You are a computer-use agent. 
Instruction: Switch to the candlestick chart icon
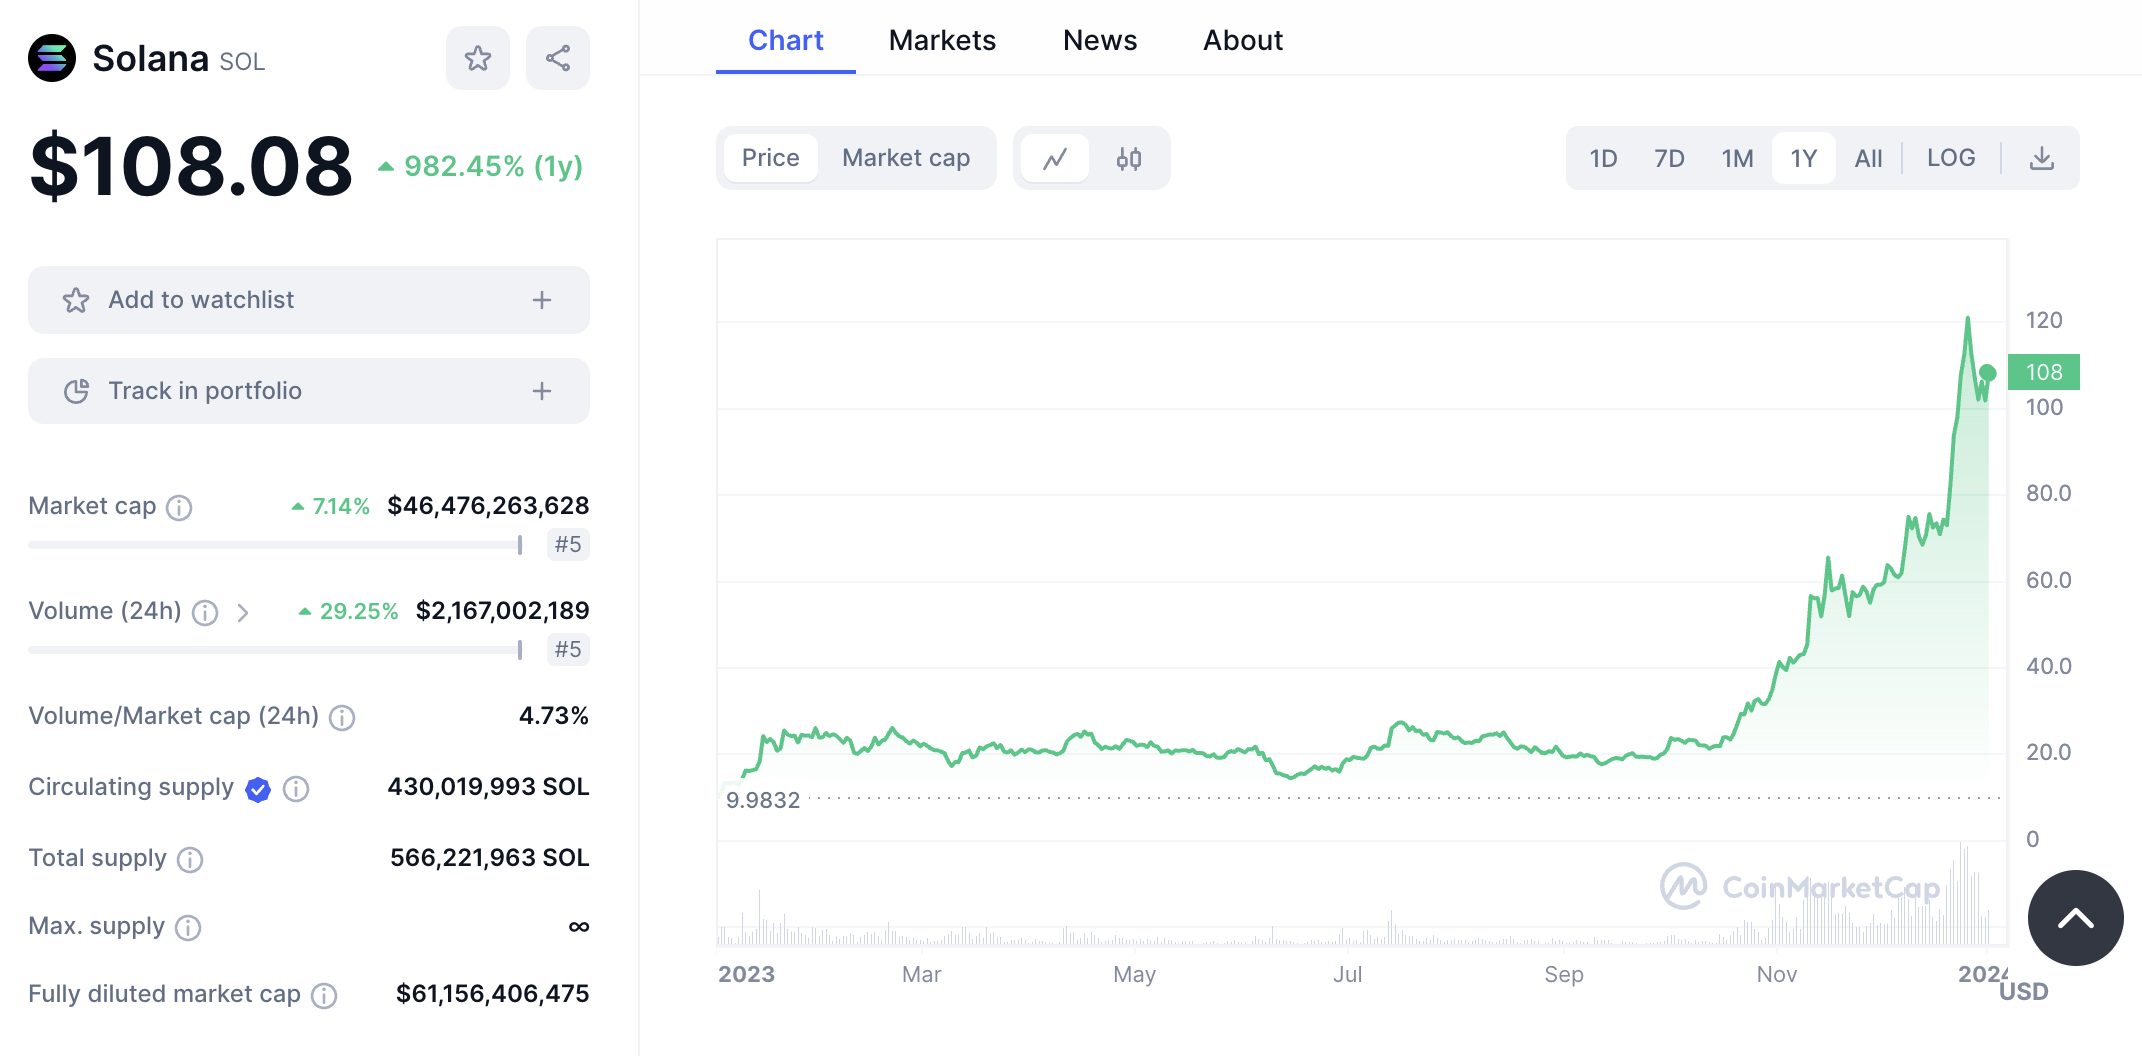(x=1129, y=158)
